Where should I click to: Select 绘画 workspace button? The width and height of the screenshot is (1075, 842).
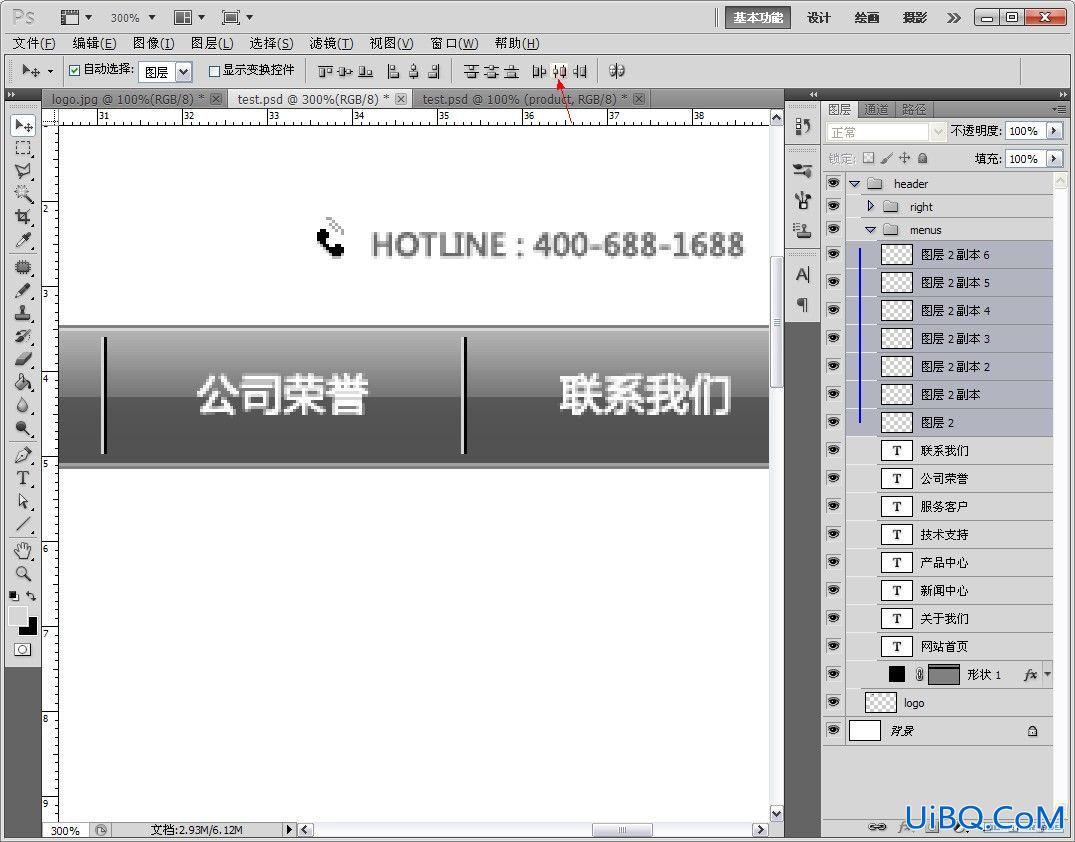[867, 17]
